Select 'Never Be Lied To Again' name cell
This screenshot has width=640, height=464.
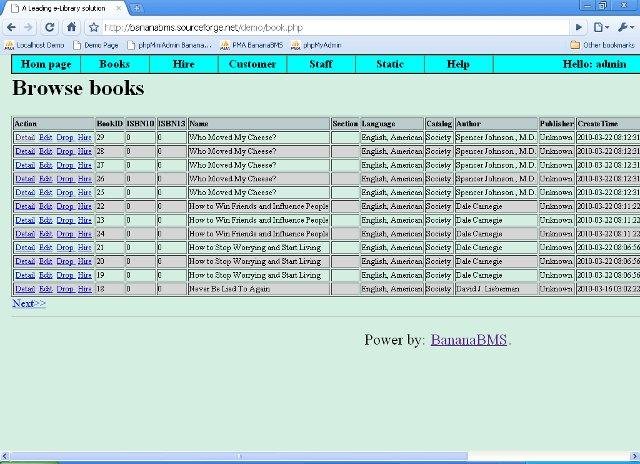259,289
